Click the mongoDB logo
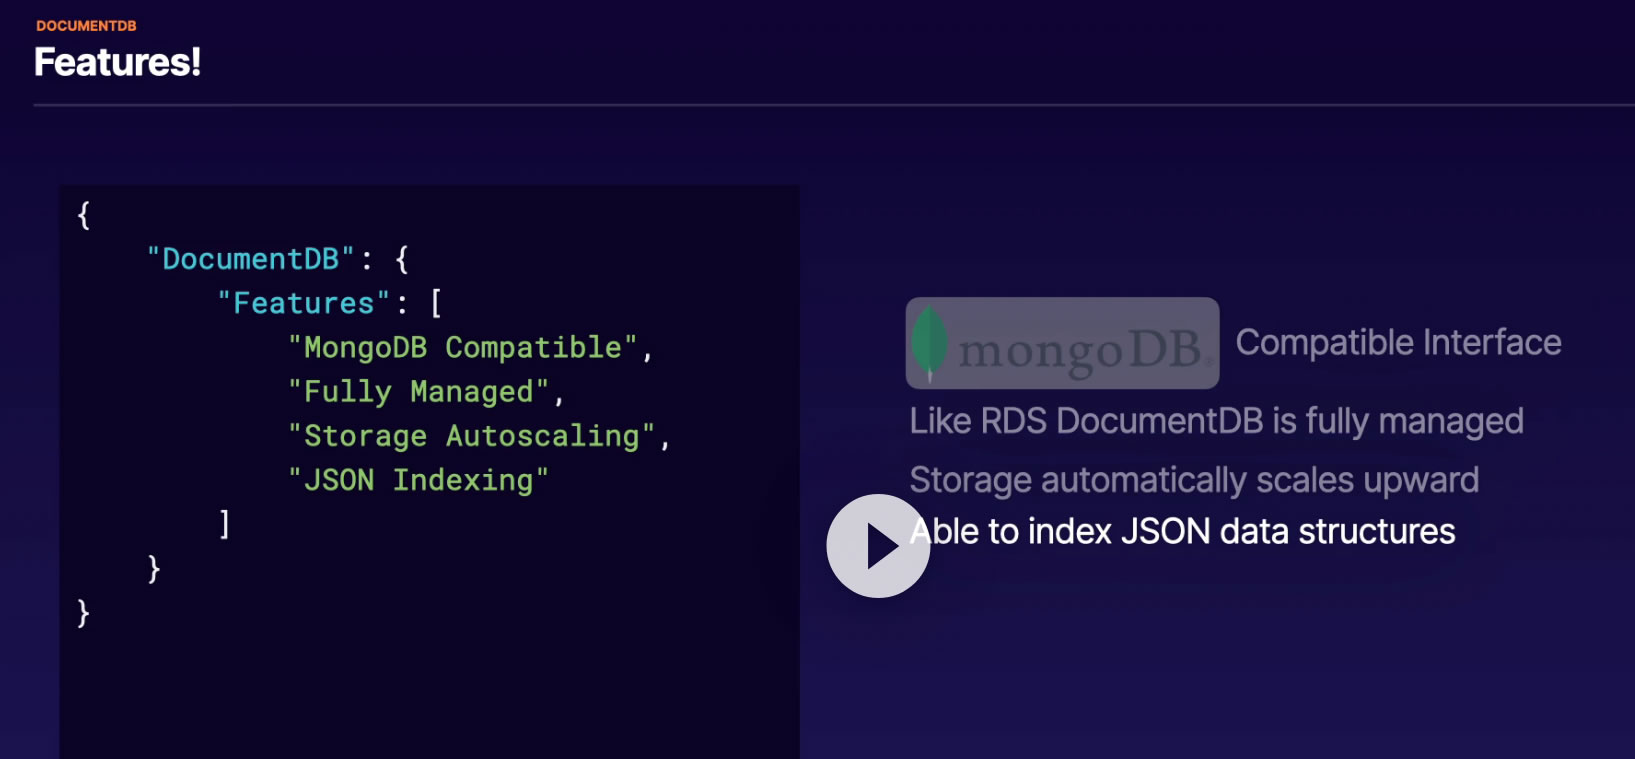Screen dimensions: 1635x759 click(1062, 343)
